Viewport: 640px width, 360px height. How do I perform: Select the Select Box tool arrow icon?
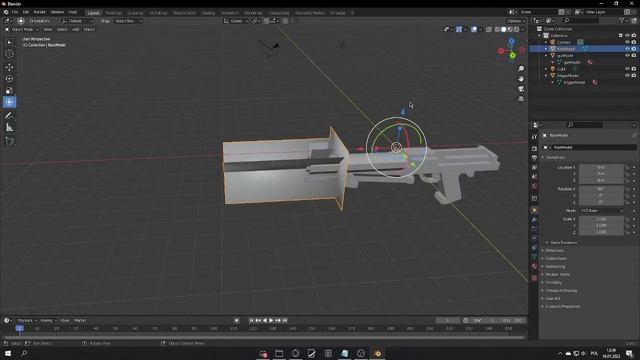tap(9, 42)
